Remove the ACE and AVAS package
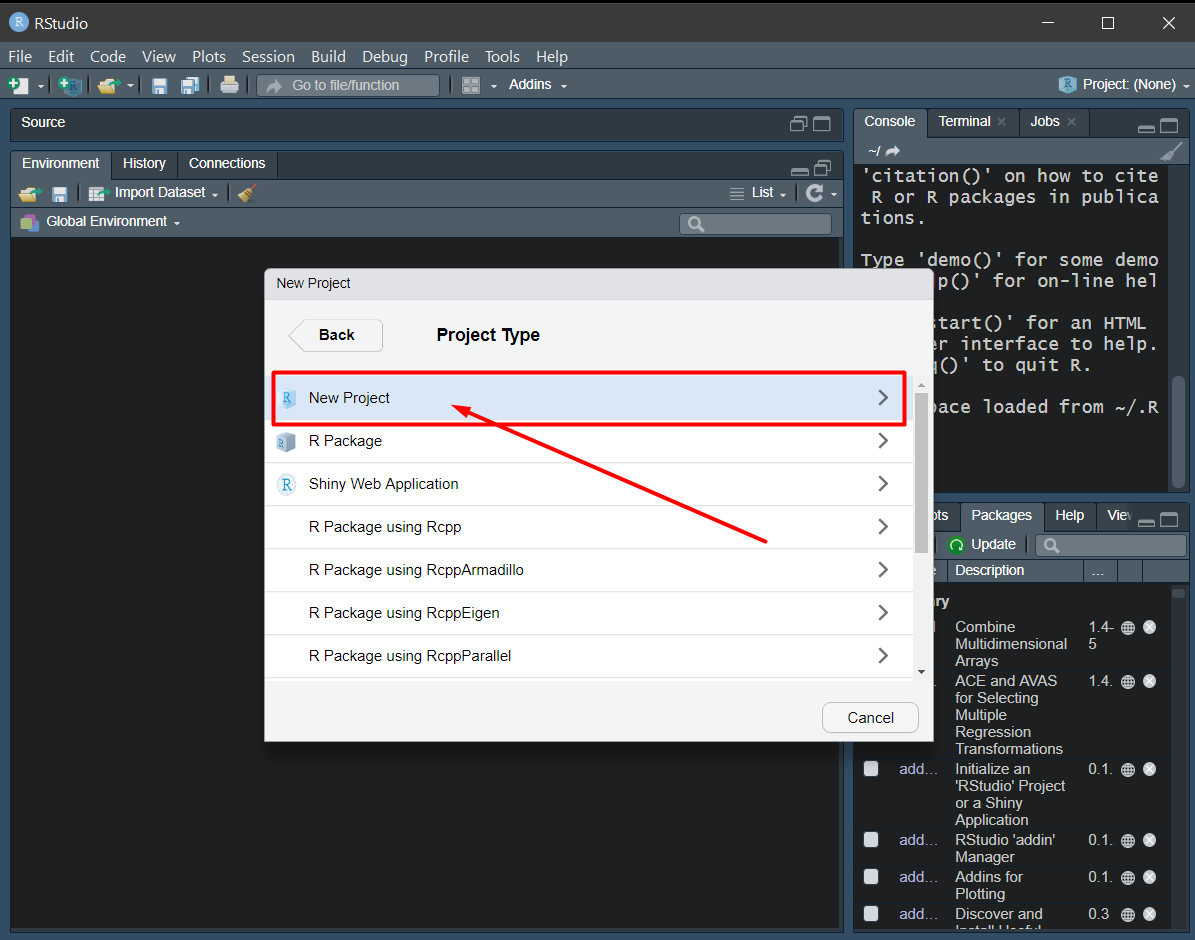 (x=1150, y=681)
